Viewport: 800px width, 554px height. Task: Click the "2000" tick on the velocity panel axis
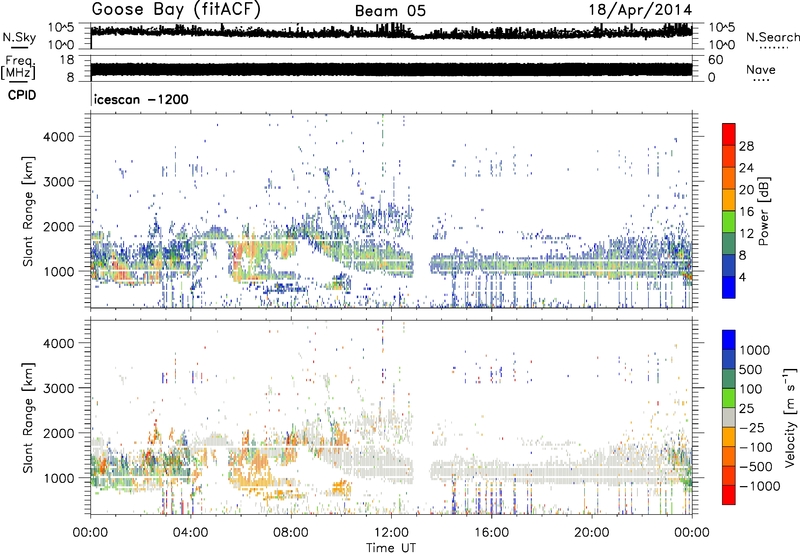click(58, 433)
